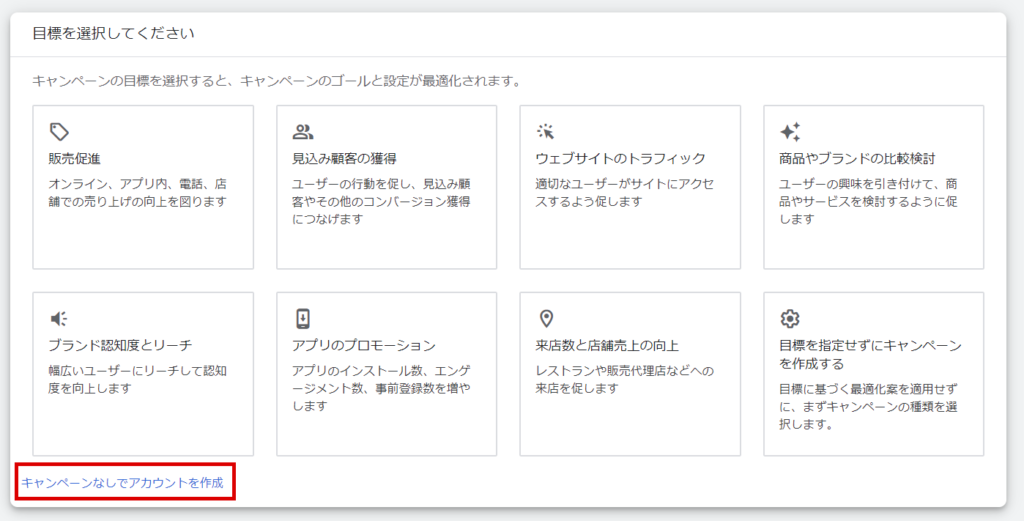Click the price tag icon for 販売促進
This screenshot has width=1024, height=521.
59,132
